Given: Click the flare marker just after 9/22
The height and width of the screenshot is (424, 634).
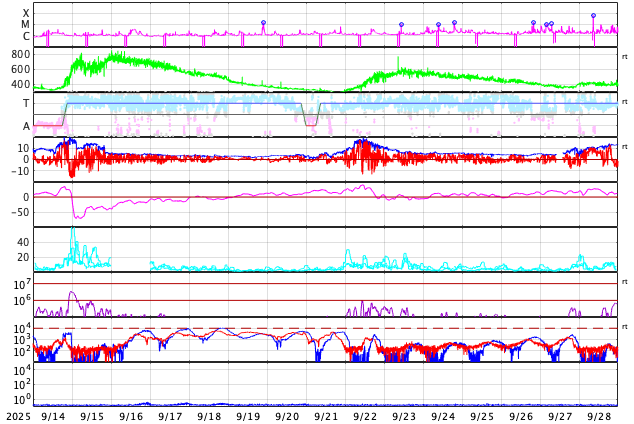Looking at the screenshot, I should coord(401,25).
